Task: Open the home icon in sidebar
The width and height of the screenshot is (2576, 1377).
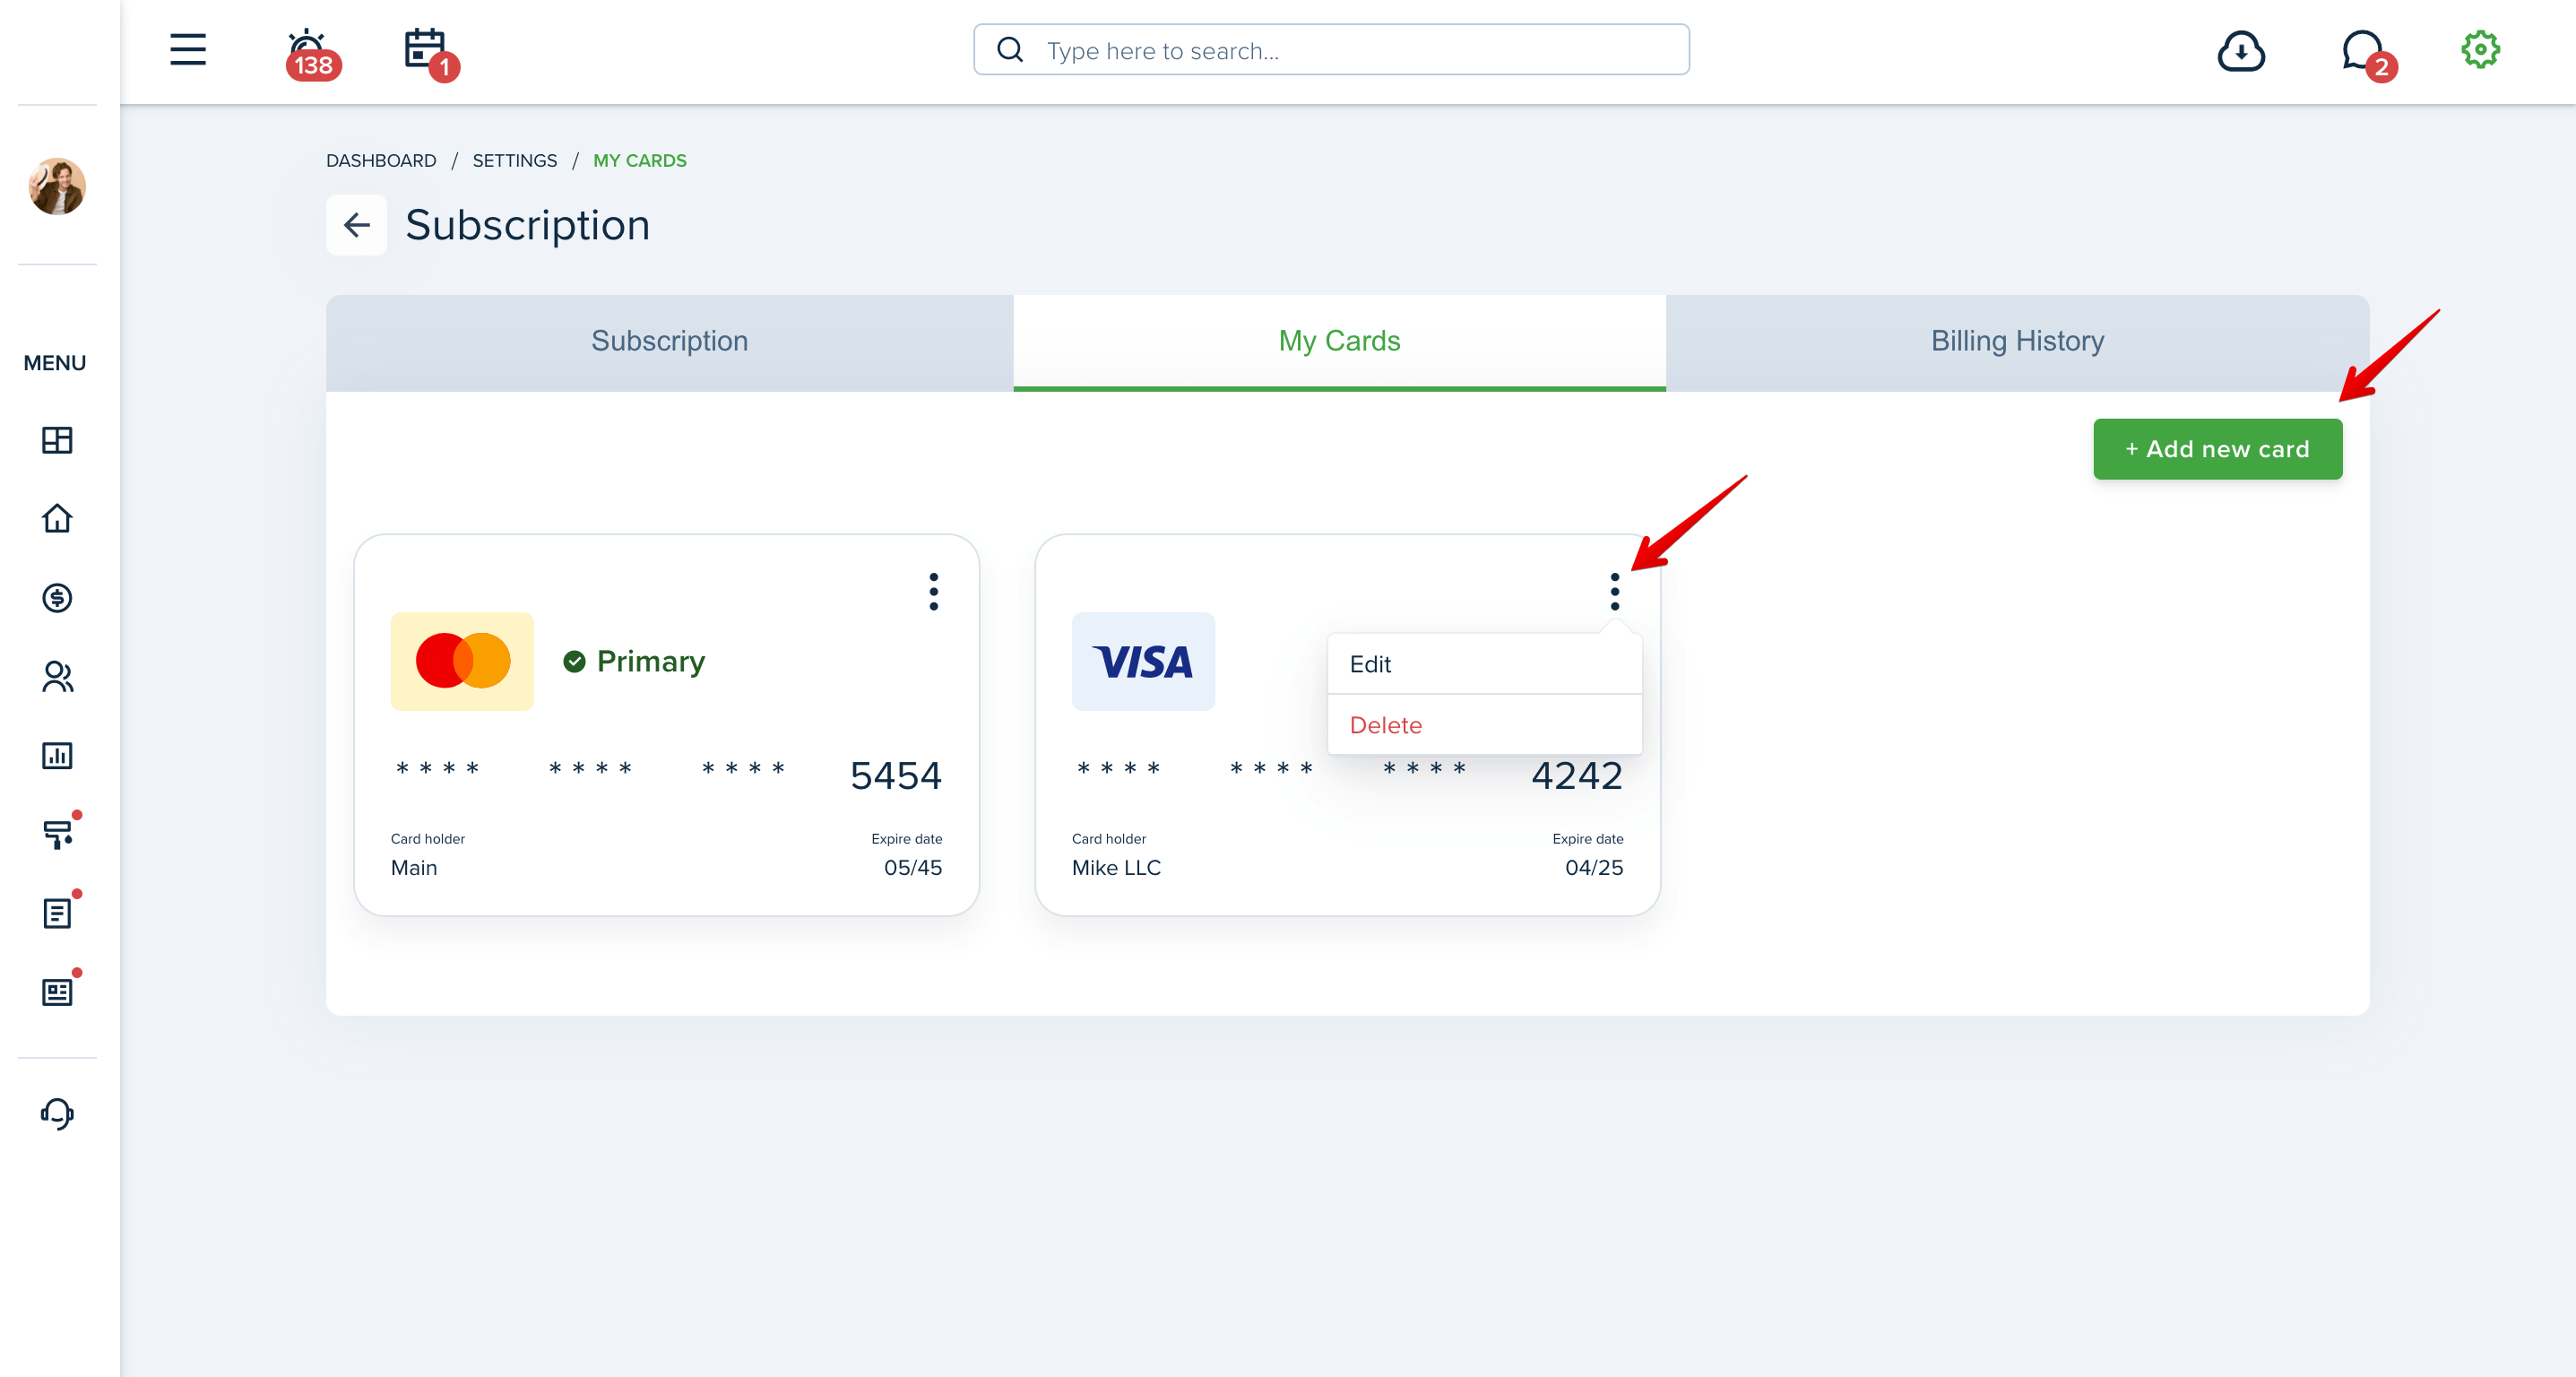Action: (57, 518)
